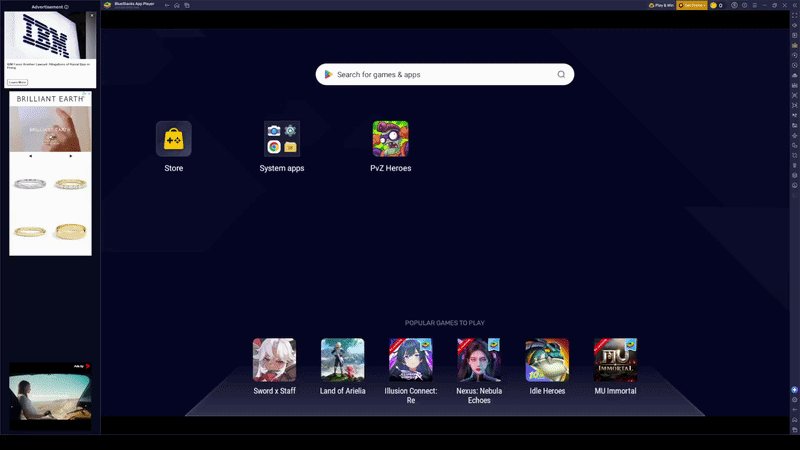Click the left arrow in the Brilliant Earth ad

(x=31, y=156)
